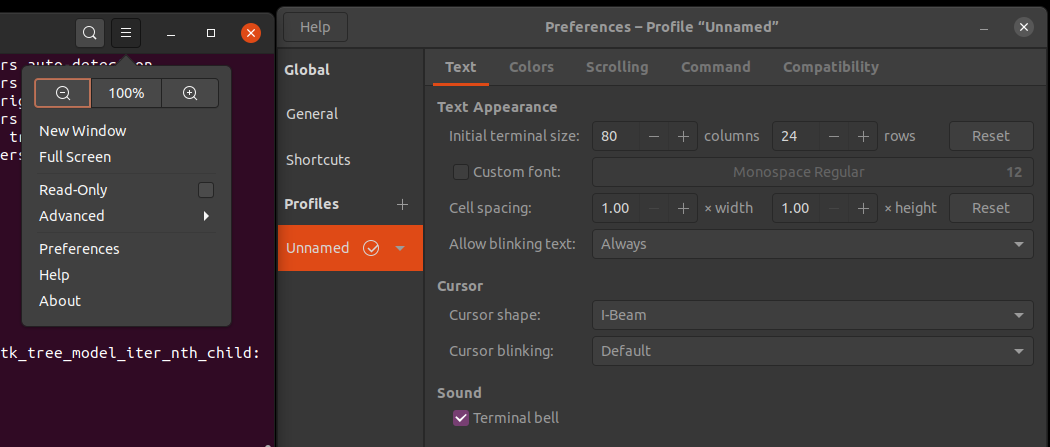Toggle the Read-Only checkbox in menu
The height and width of the screenshot is (447, 1050).
pos(206,190)
